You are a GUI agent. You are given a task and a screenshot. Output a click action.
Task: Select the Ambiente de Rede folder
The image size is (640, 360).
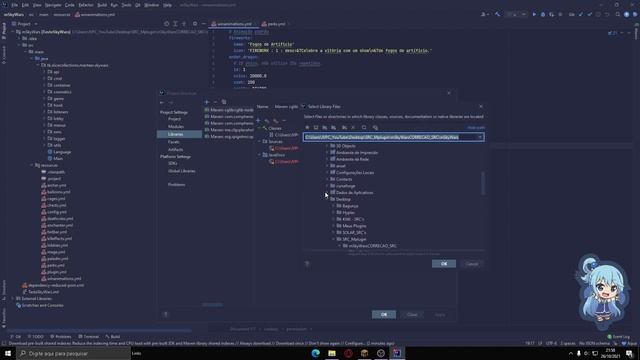click(x=352, y=159)
